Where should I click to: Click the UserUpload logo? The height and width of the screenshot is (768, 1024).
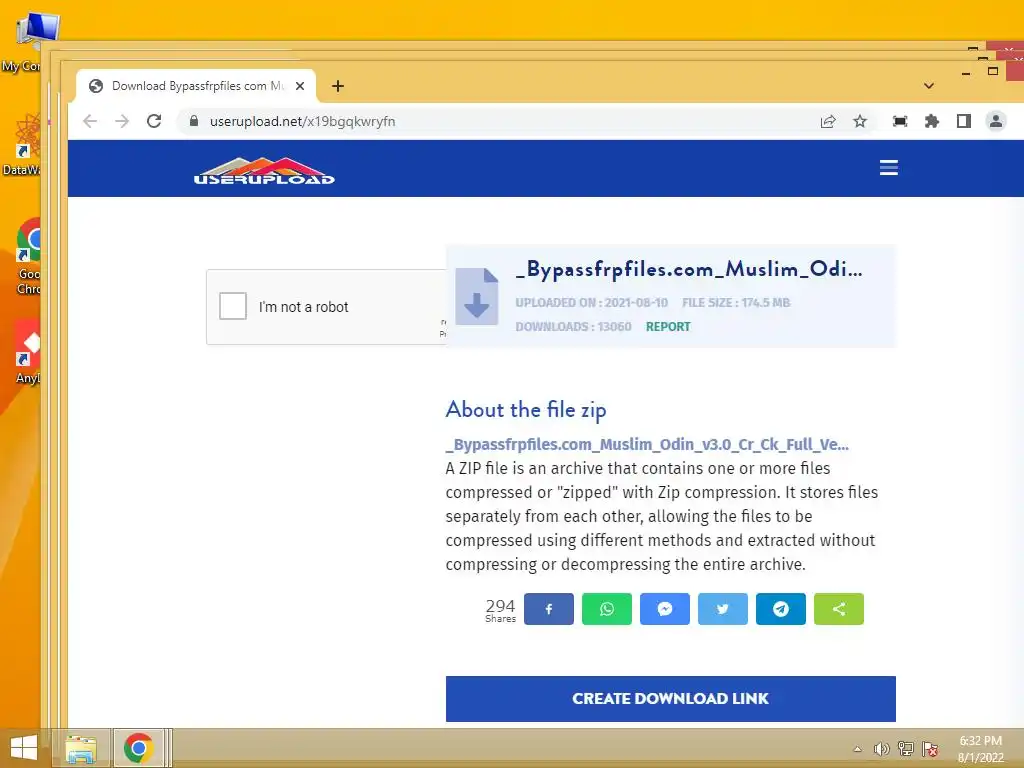264,171
